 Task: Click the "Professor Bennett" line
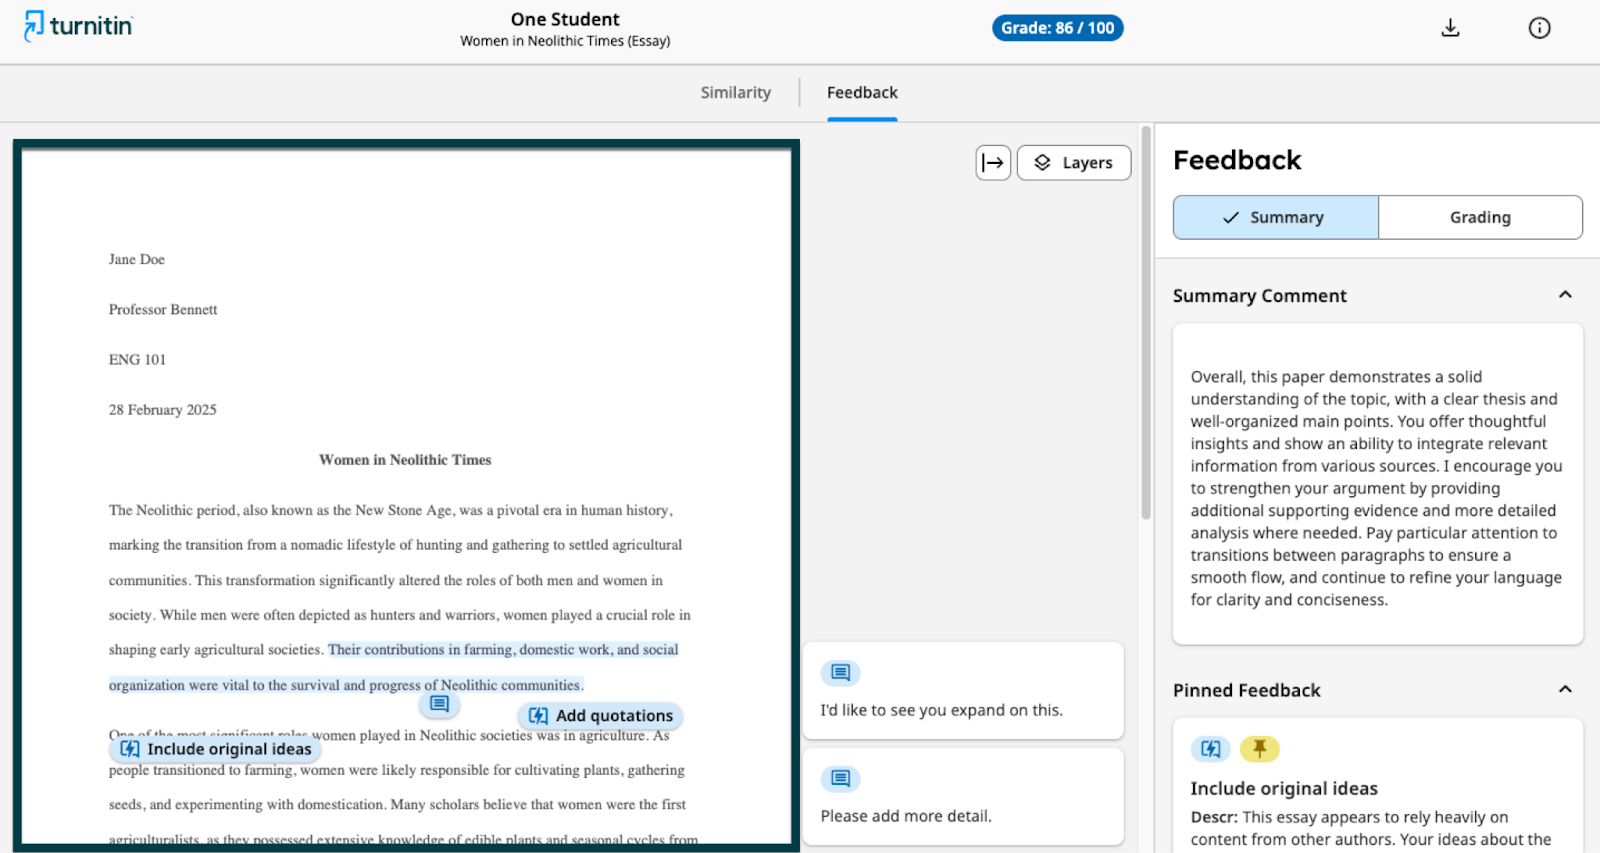click(163, 310)
